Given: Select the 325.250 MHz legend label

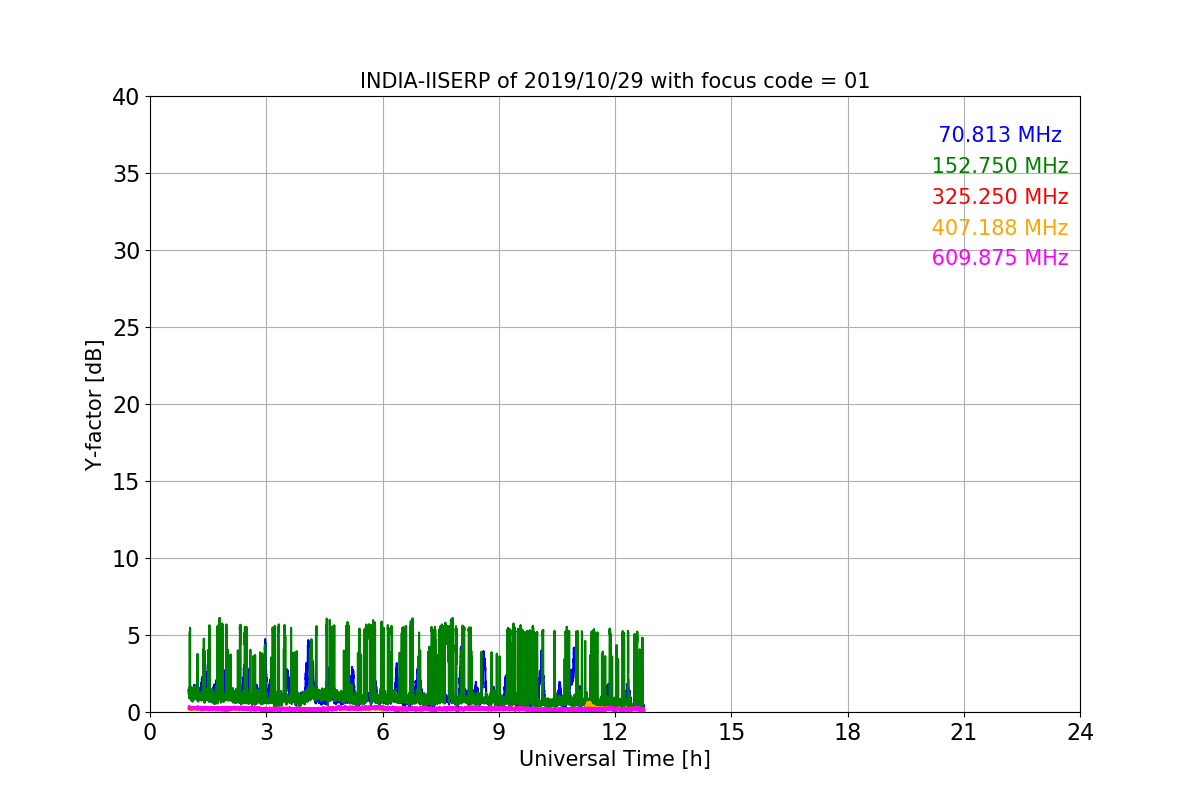Looking at the screenshot, I should (1000, 197).
